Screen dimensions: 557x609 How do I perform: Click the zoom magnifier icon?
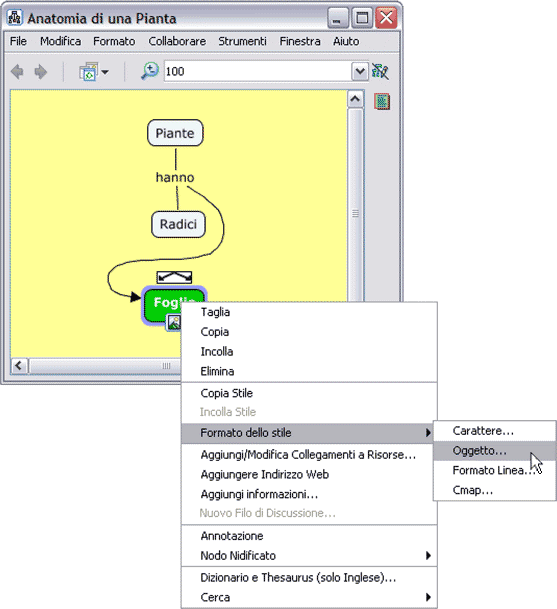(150, 71)
